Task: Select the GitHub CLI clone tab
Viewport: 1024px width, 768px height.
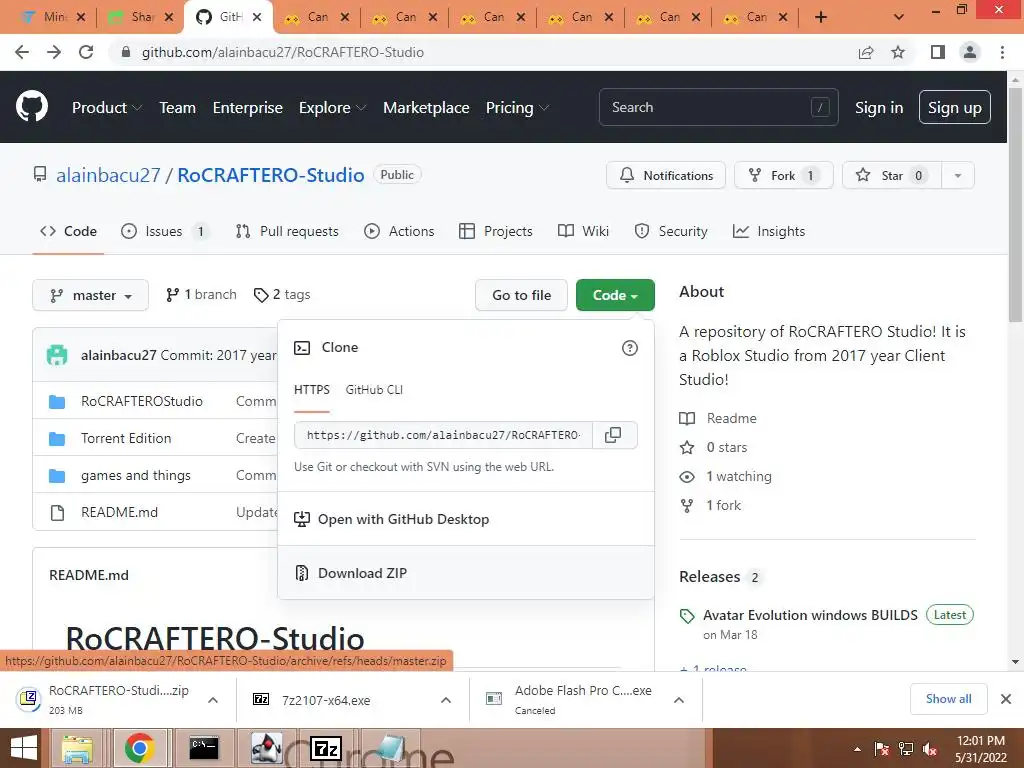Action: 374,390
